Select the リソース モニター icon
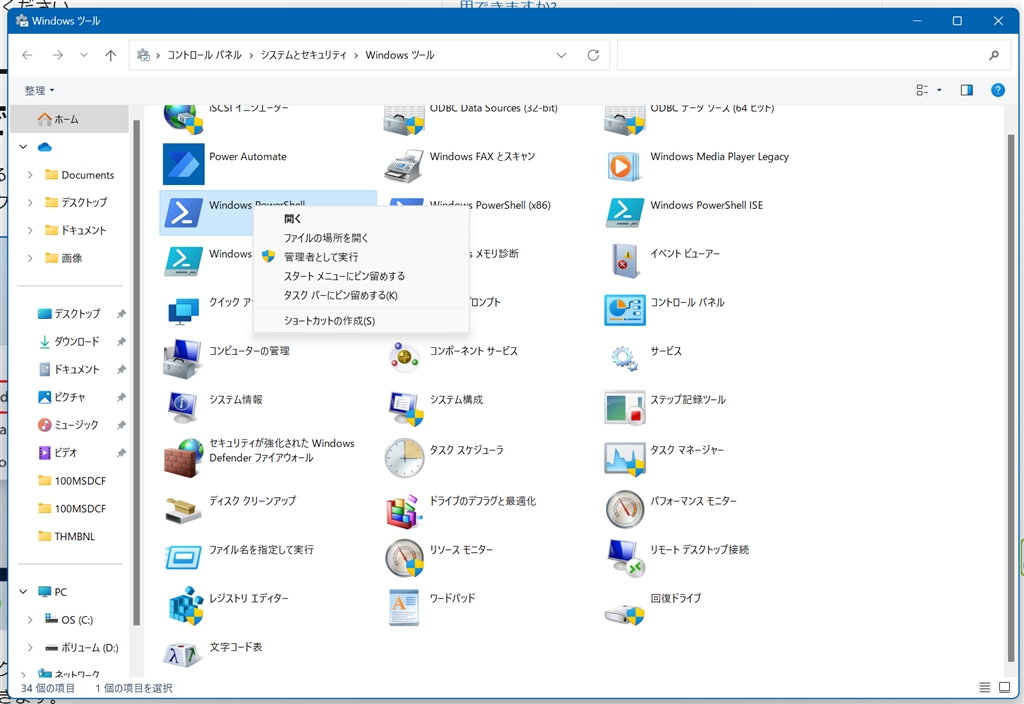Screen dimensions: 1024x704 404,558
